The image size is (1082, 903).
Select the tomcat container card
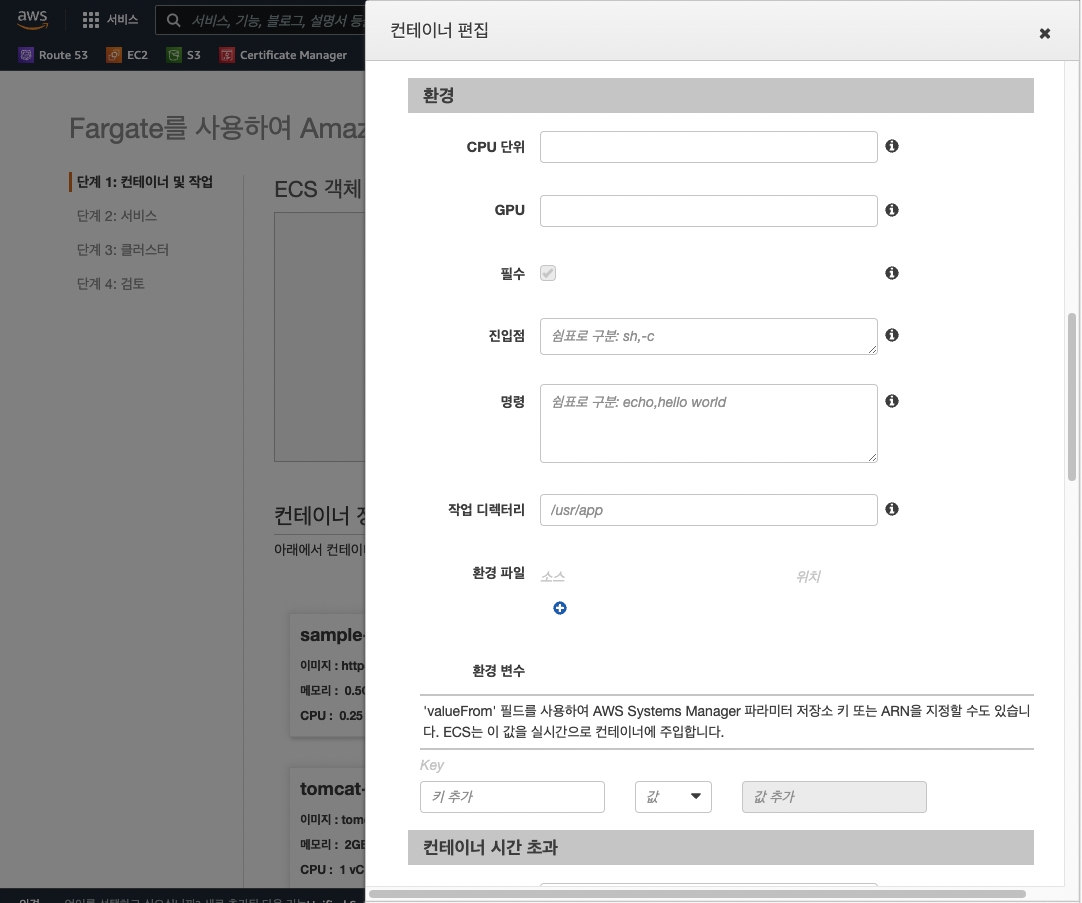tap(327, 828)
